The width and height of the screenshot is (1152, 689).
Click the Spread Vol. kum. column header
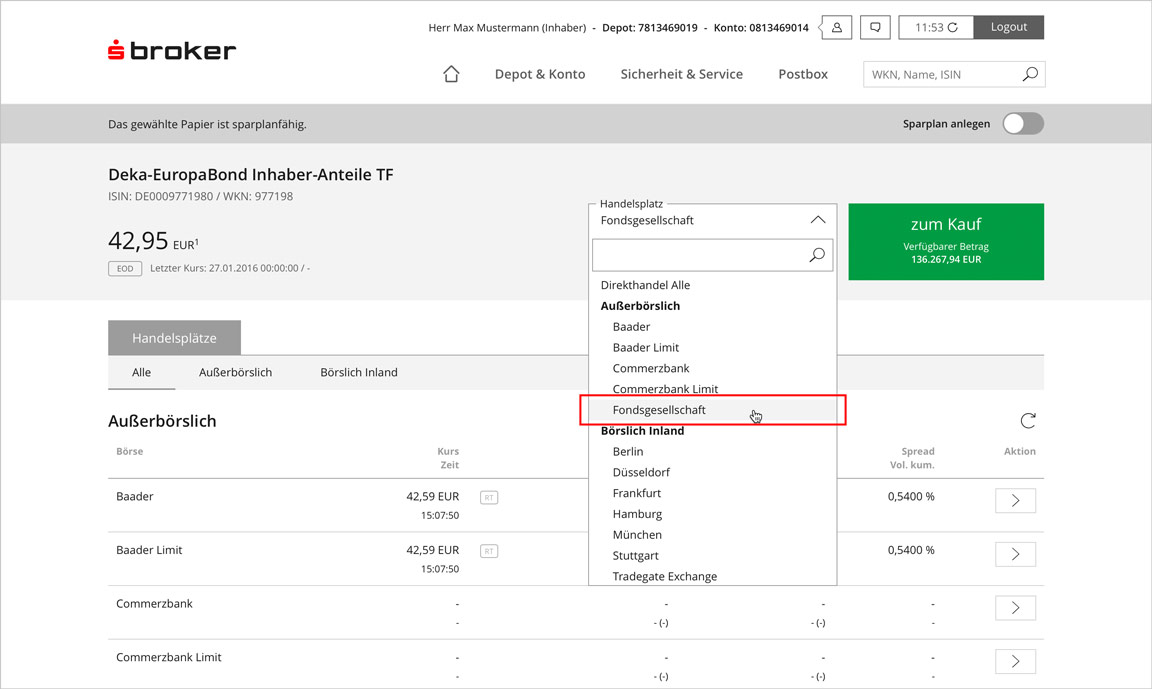pos(912,458)
